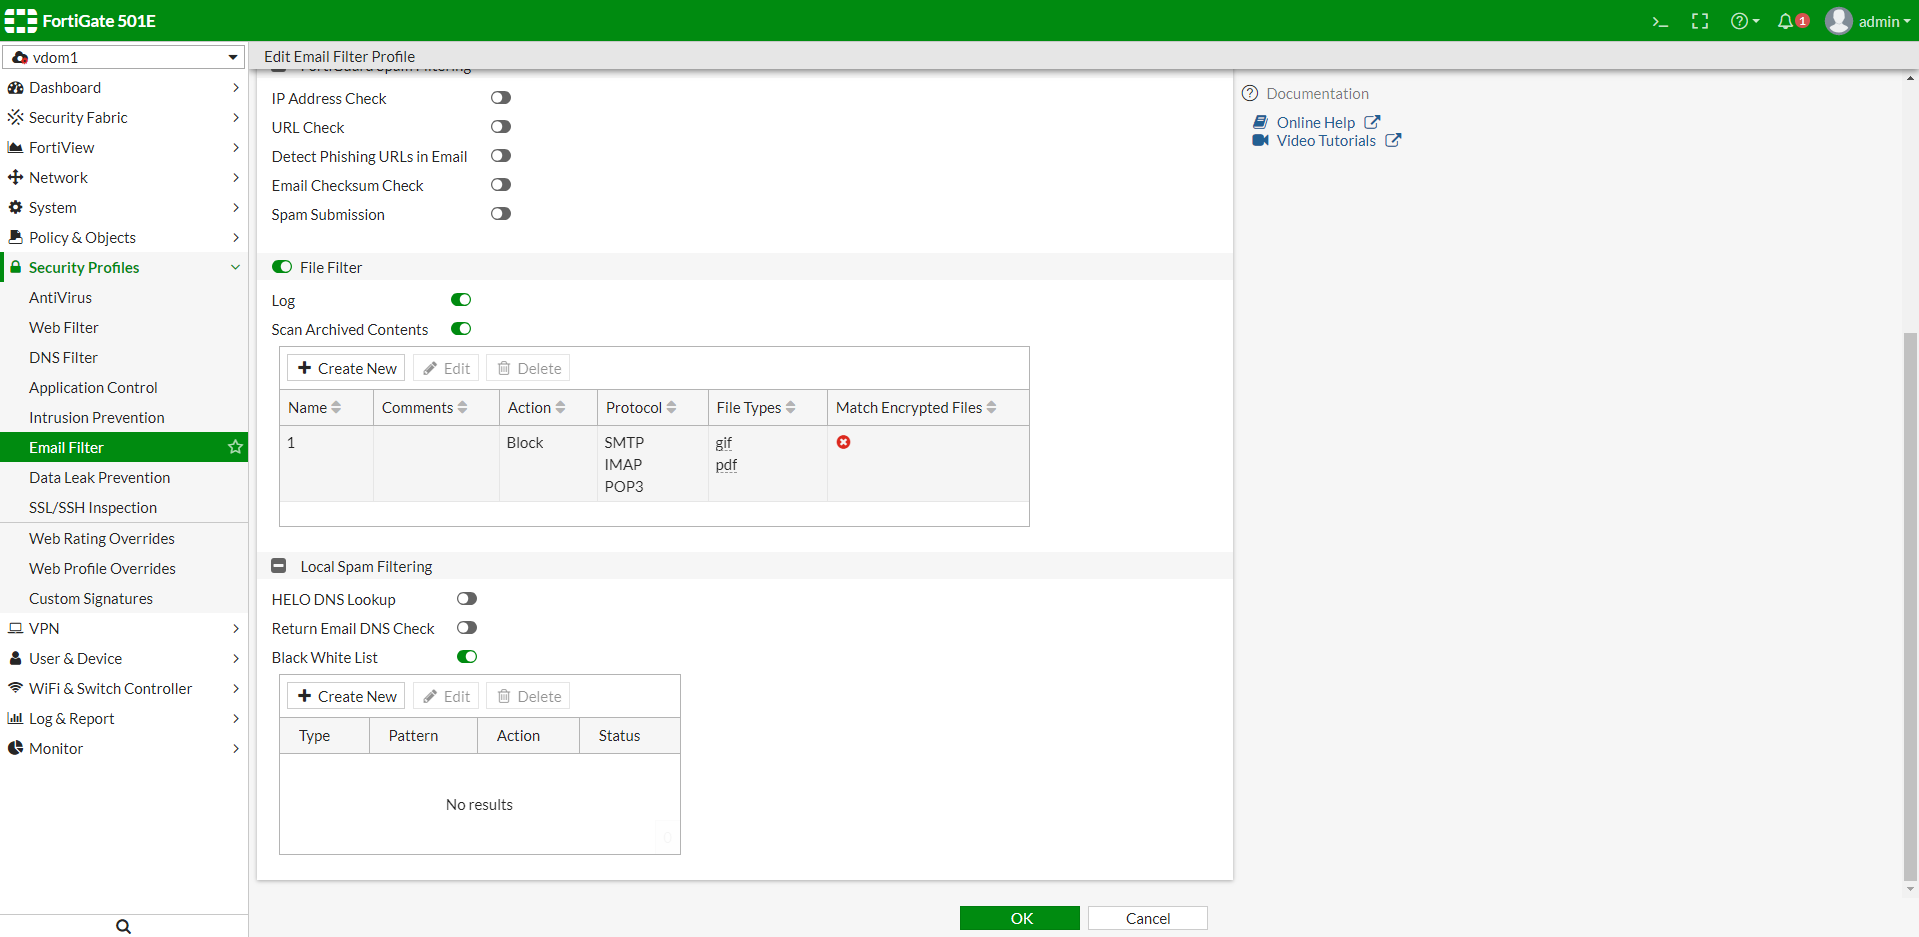Open the vdom1 virtual domain dropdown
The height and width of the screenshot is (937, 1919).
coord(123,57)
